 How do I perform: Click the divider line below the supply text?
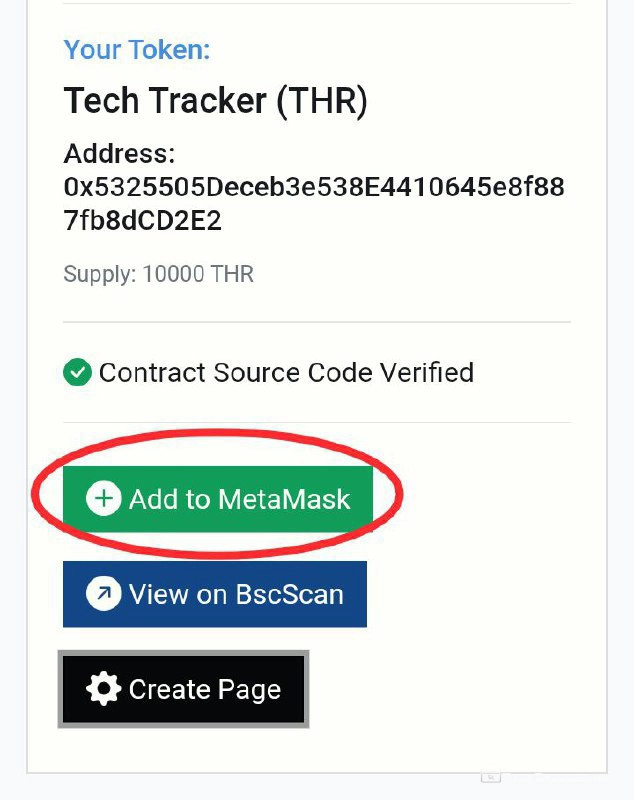coord(317,322)
